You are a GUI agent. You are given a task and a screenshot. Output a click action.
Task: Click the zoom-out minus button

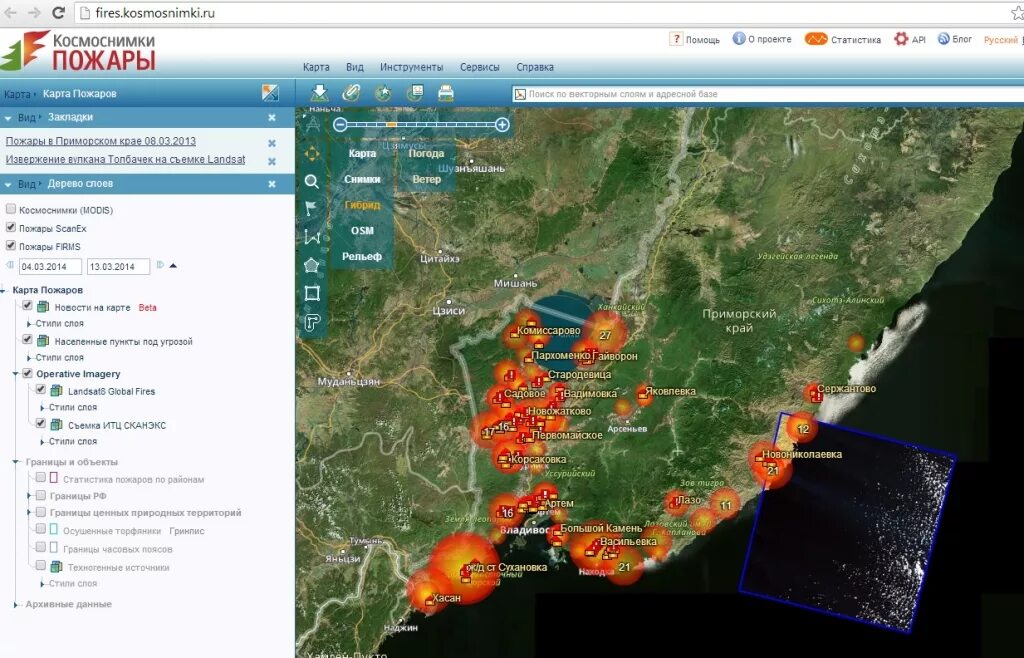[x=340, y=125]
